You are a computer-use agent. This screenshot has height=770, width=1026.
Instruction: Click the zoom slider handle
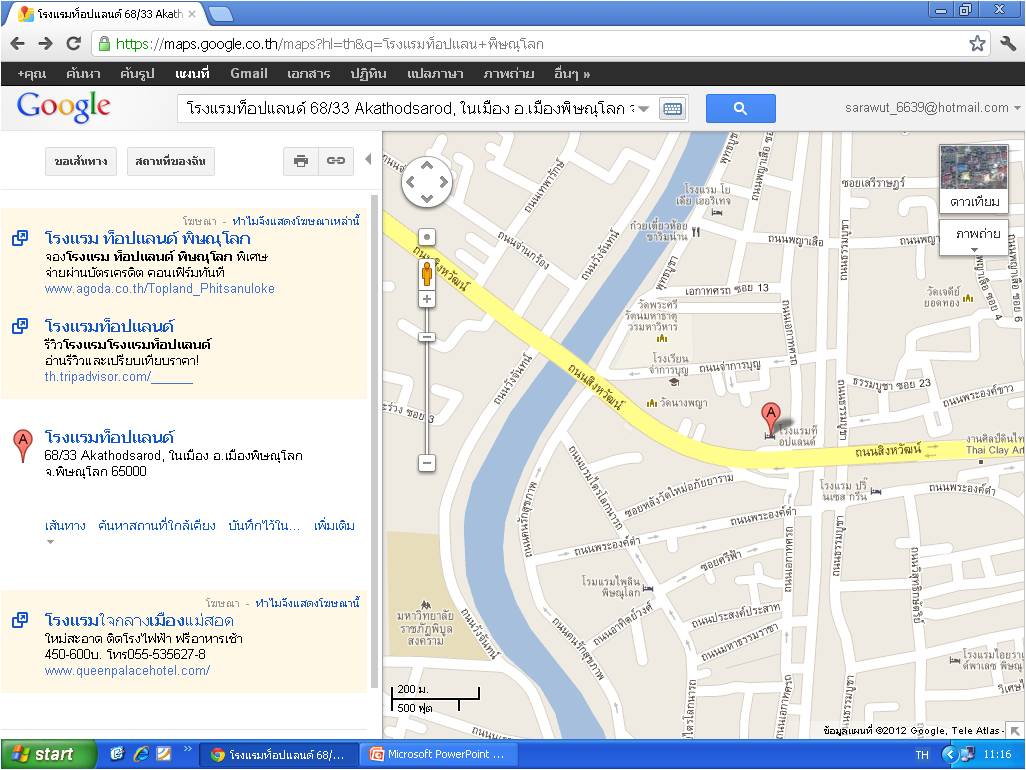click(x=427, y=337)
